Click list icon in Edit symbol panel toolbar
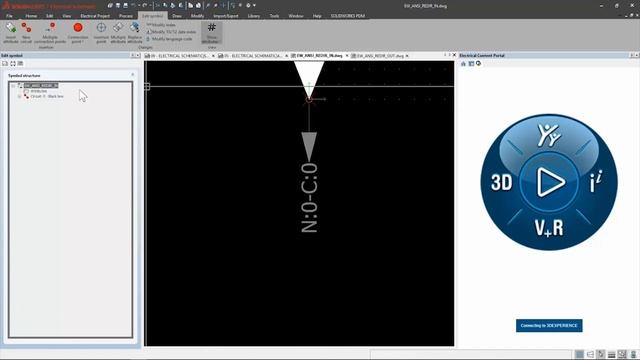 20,64
